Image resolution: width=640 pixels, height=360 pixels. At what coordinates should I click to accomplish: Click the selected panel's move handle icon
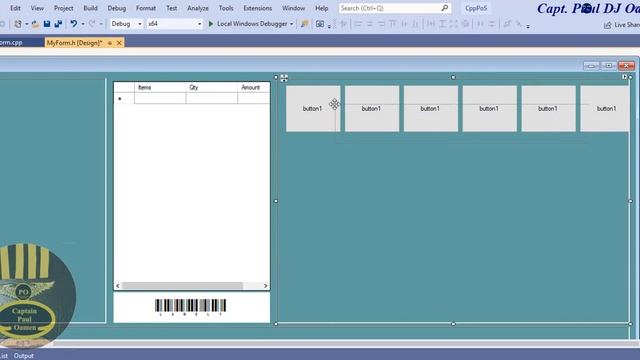click(x=284, y=78)
